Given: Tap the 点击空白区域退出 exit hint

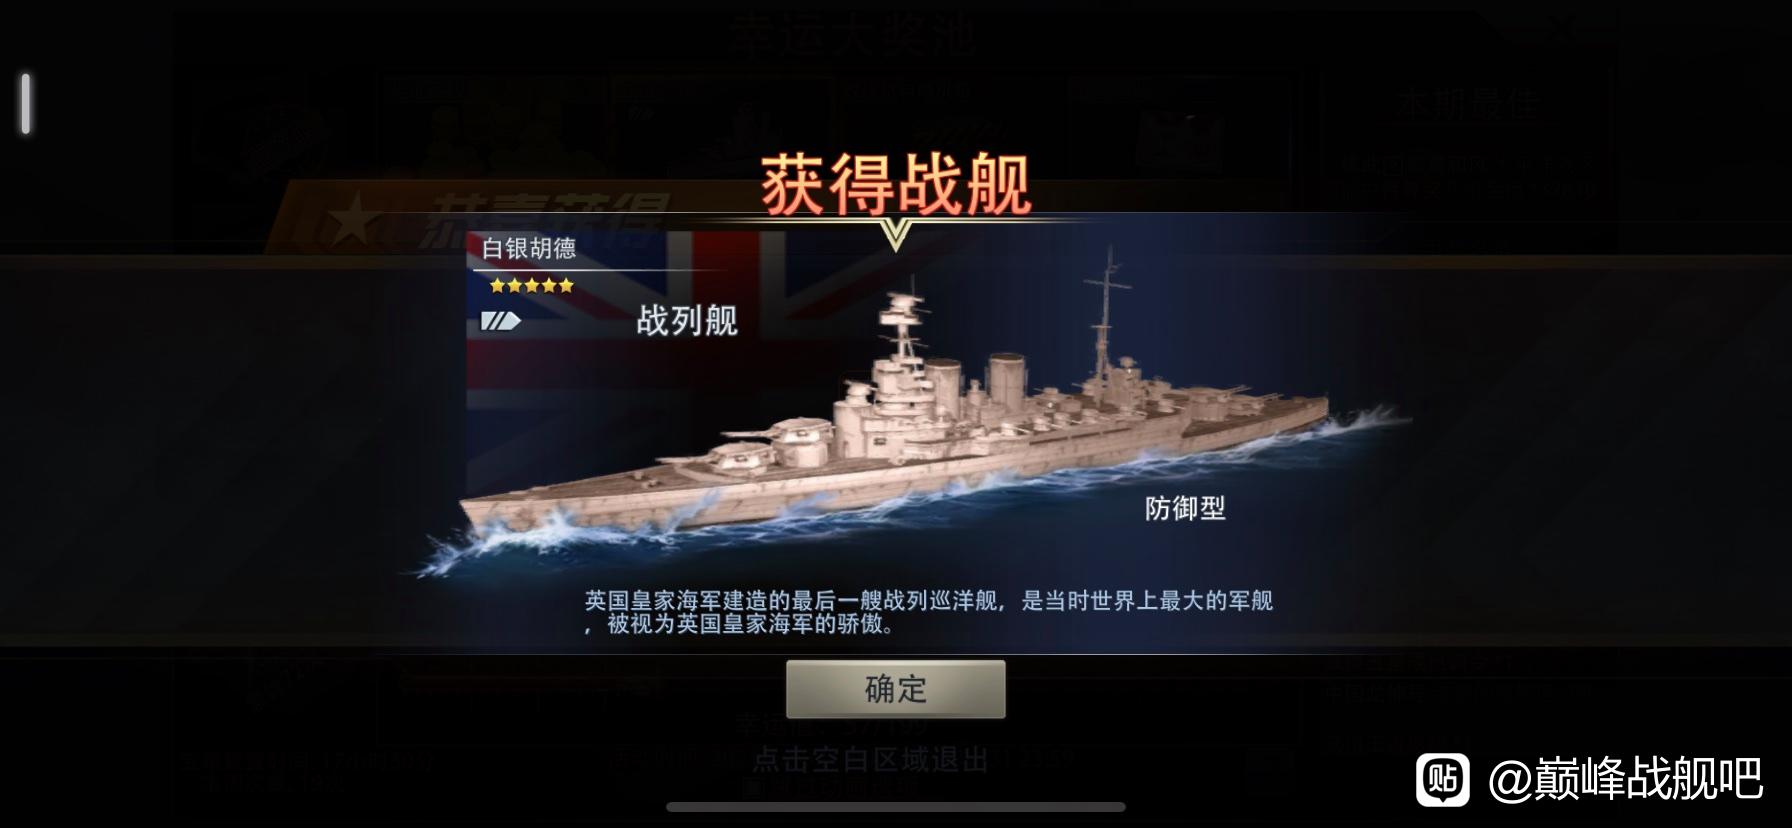Looking at the screenshot, I should [870, 759].
